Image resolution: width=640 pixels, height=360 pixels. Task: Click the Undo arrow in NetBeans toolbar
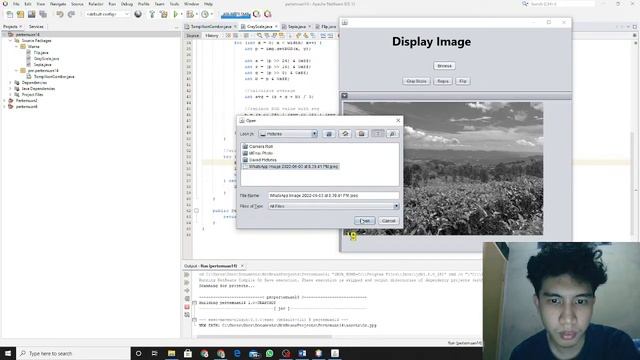[x=60, y=14]
